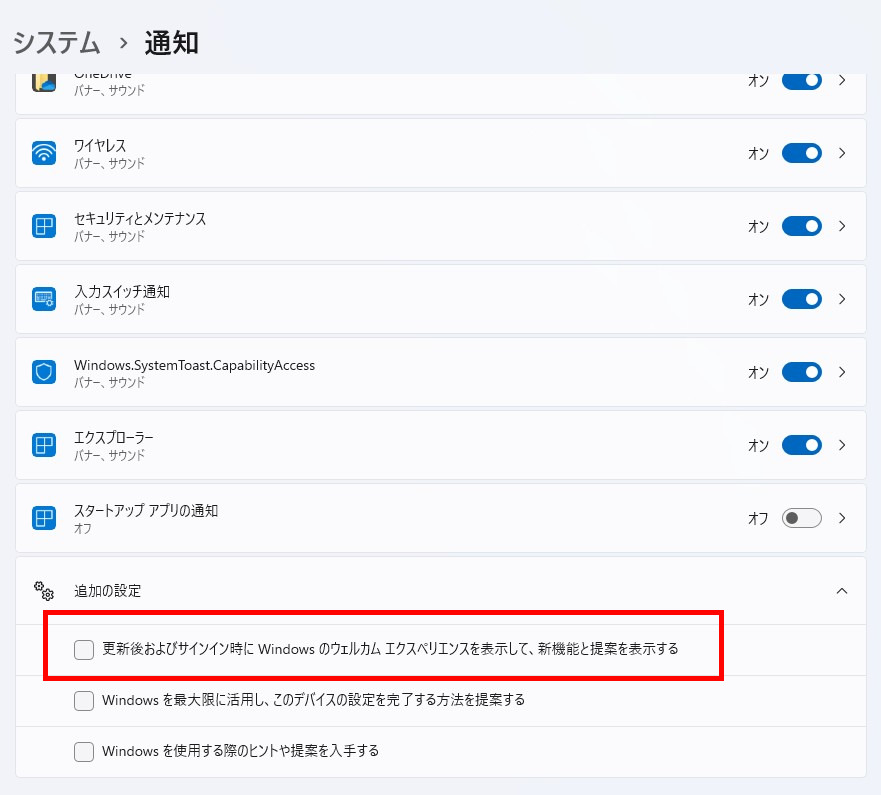Turn off the エクスプローラー notifications toggle
This screenshot has width=881, height=795.
802,445
